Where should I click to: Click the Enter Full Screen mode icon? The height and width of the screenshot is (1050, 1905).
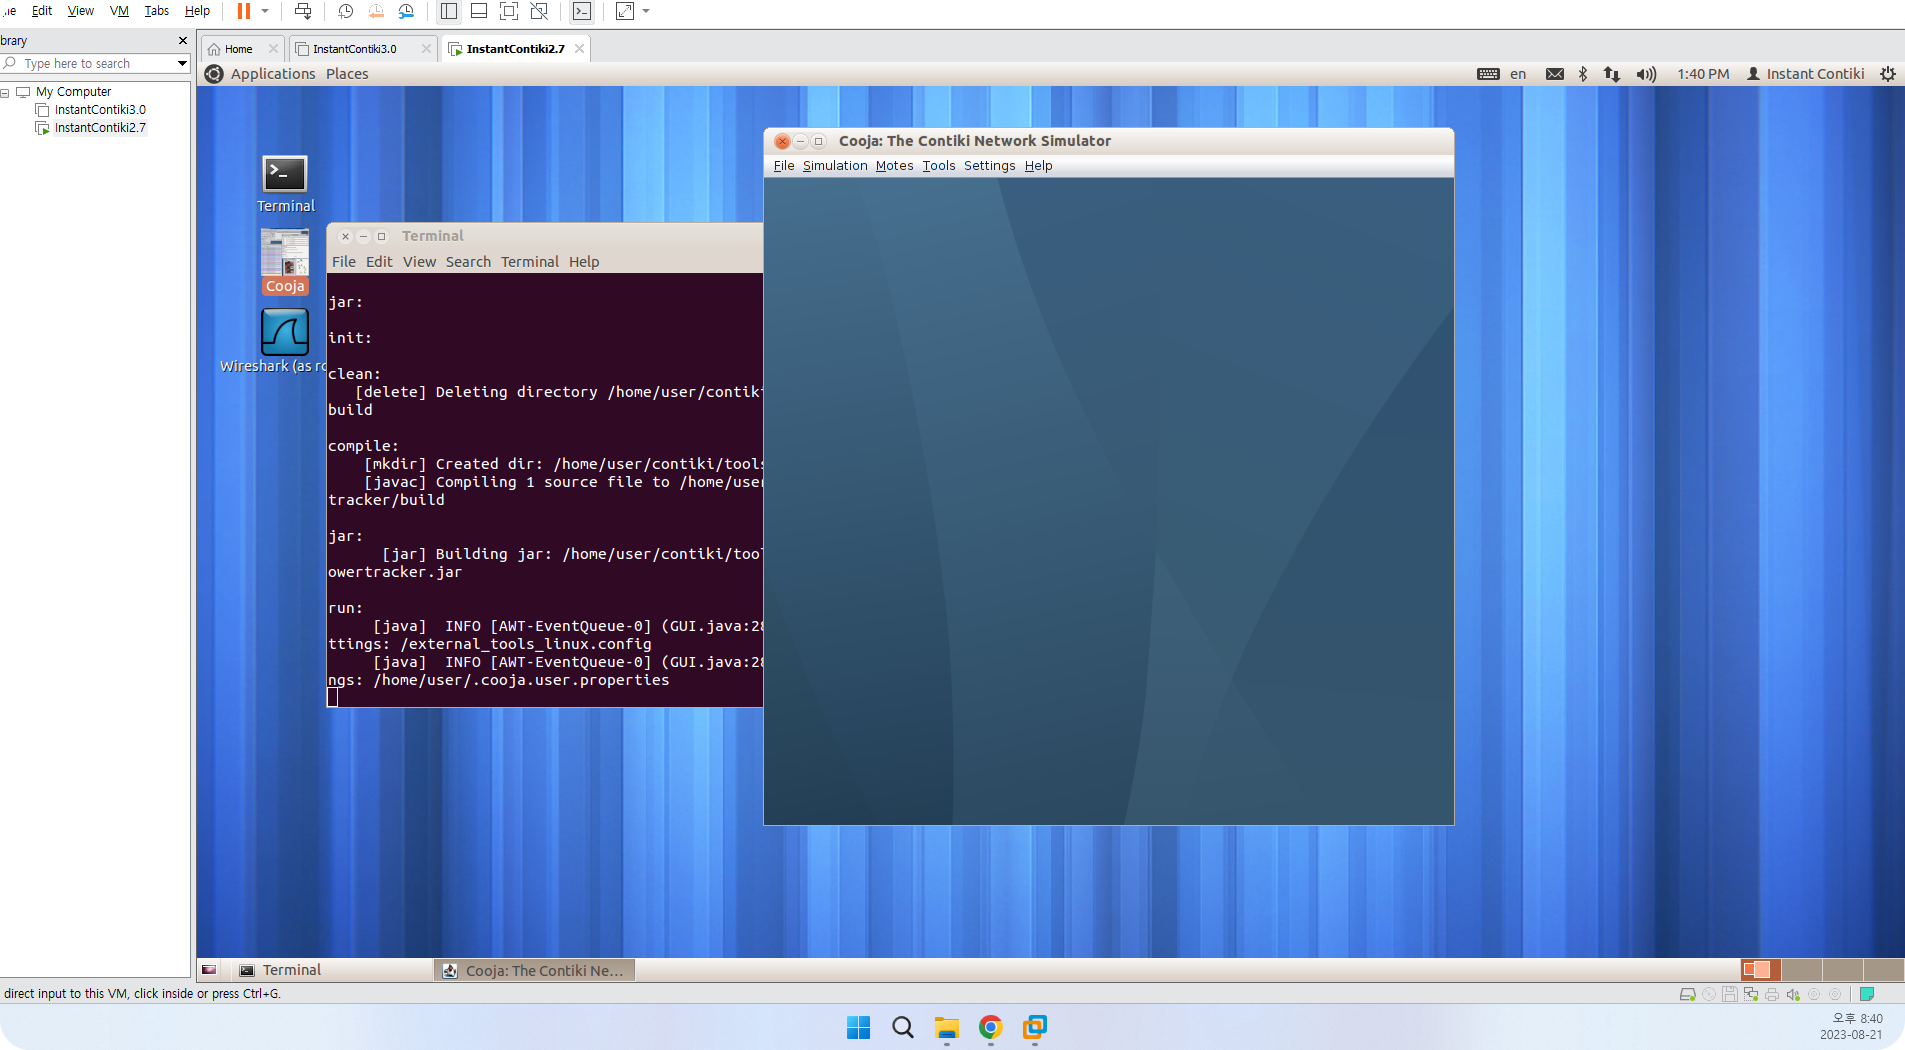(509, 11)
